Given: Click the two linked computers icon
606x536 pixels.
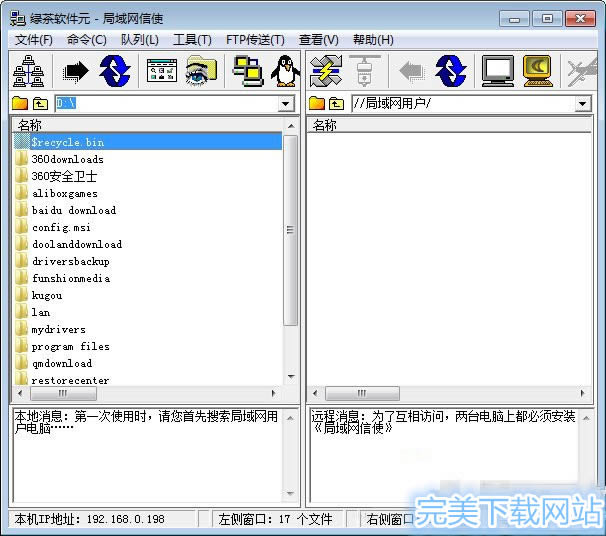Looking at the screenshot, I should point(247,70).
